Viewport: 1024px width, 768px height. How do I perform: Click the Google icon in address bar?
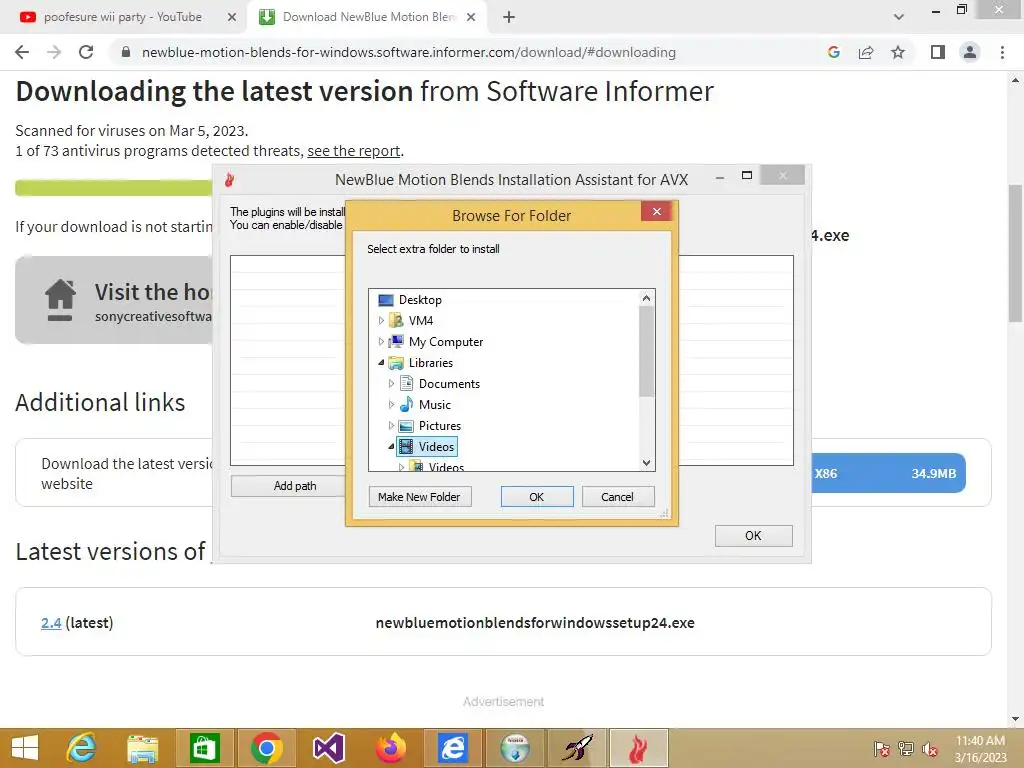[x=833, y=52]
